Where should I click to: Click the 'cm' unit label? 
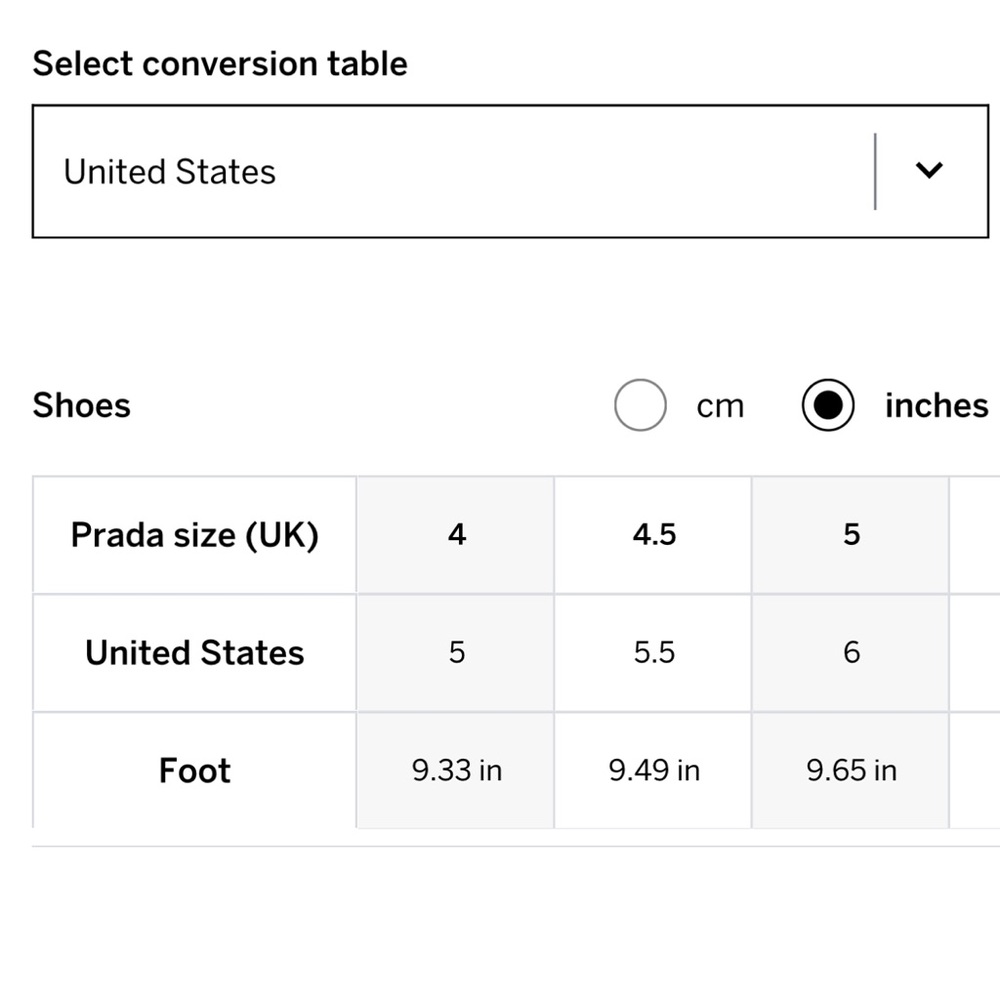click(720, 406)
